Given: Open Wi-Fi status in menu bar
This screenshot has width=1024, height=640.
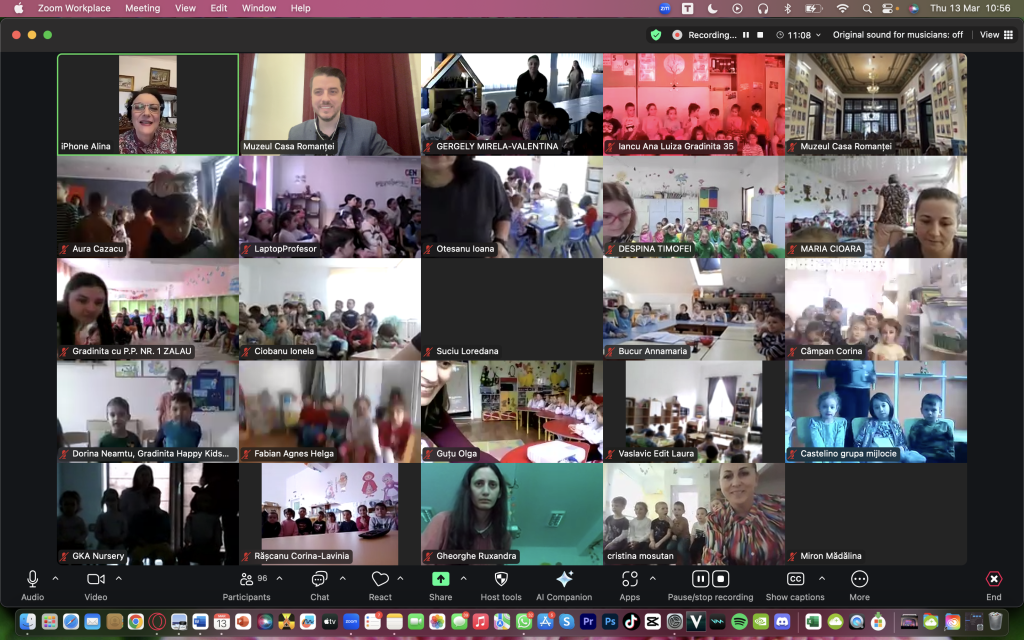Looking at the screenshot, I should tap(842, 8).
